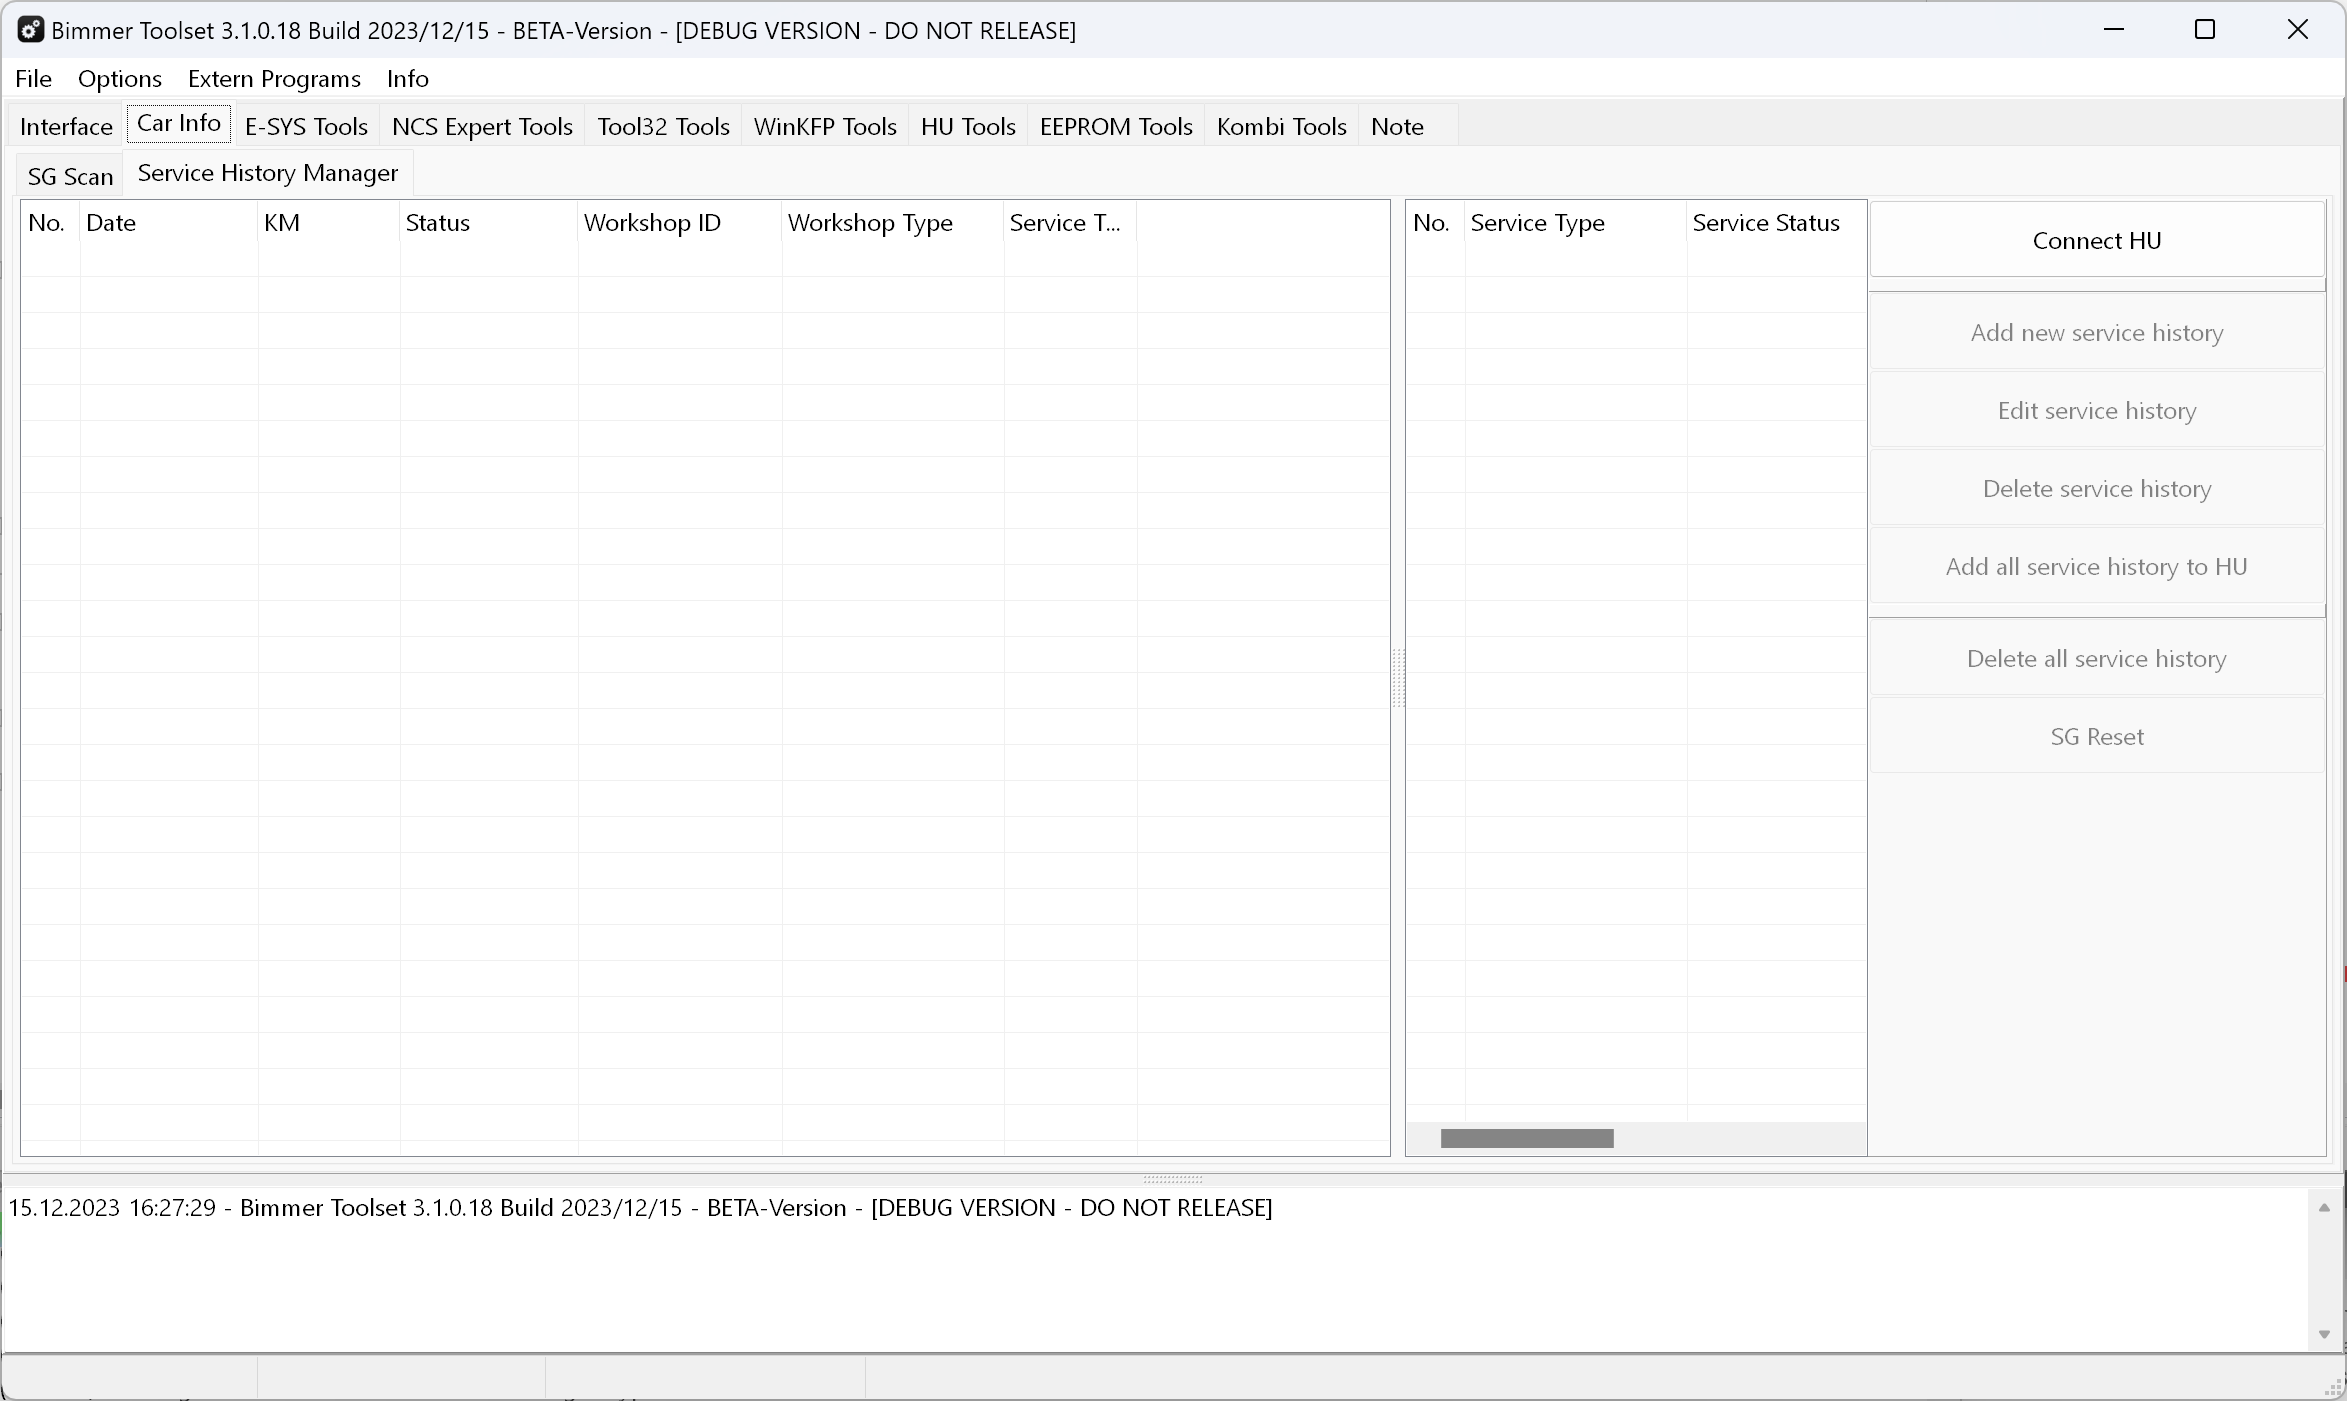Click the SG Reset button
The width and height of the screenshot is (2347, 1401).
coord(2097,736)
